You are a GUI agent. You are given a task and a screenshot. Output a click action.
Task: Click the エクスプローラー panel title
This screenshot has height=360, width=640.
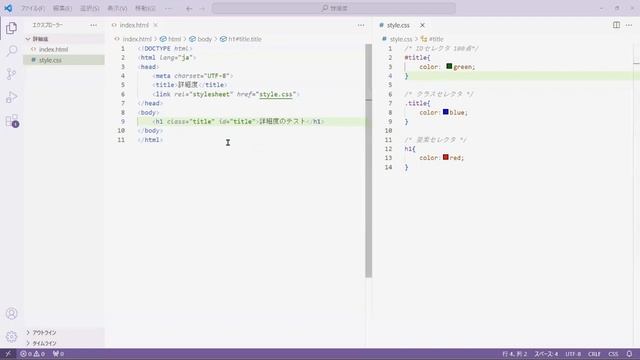click(x=48, y=25)
